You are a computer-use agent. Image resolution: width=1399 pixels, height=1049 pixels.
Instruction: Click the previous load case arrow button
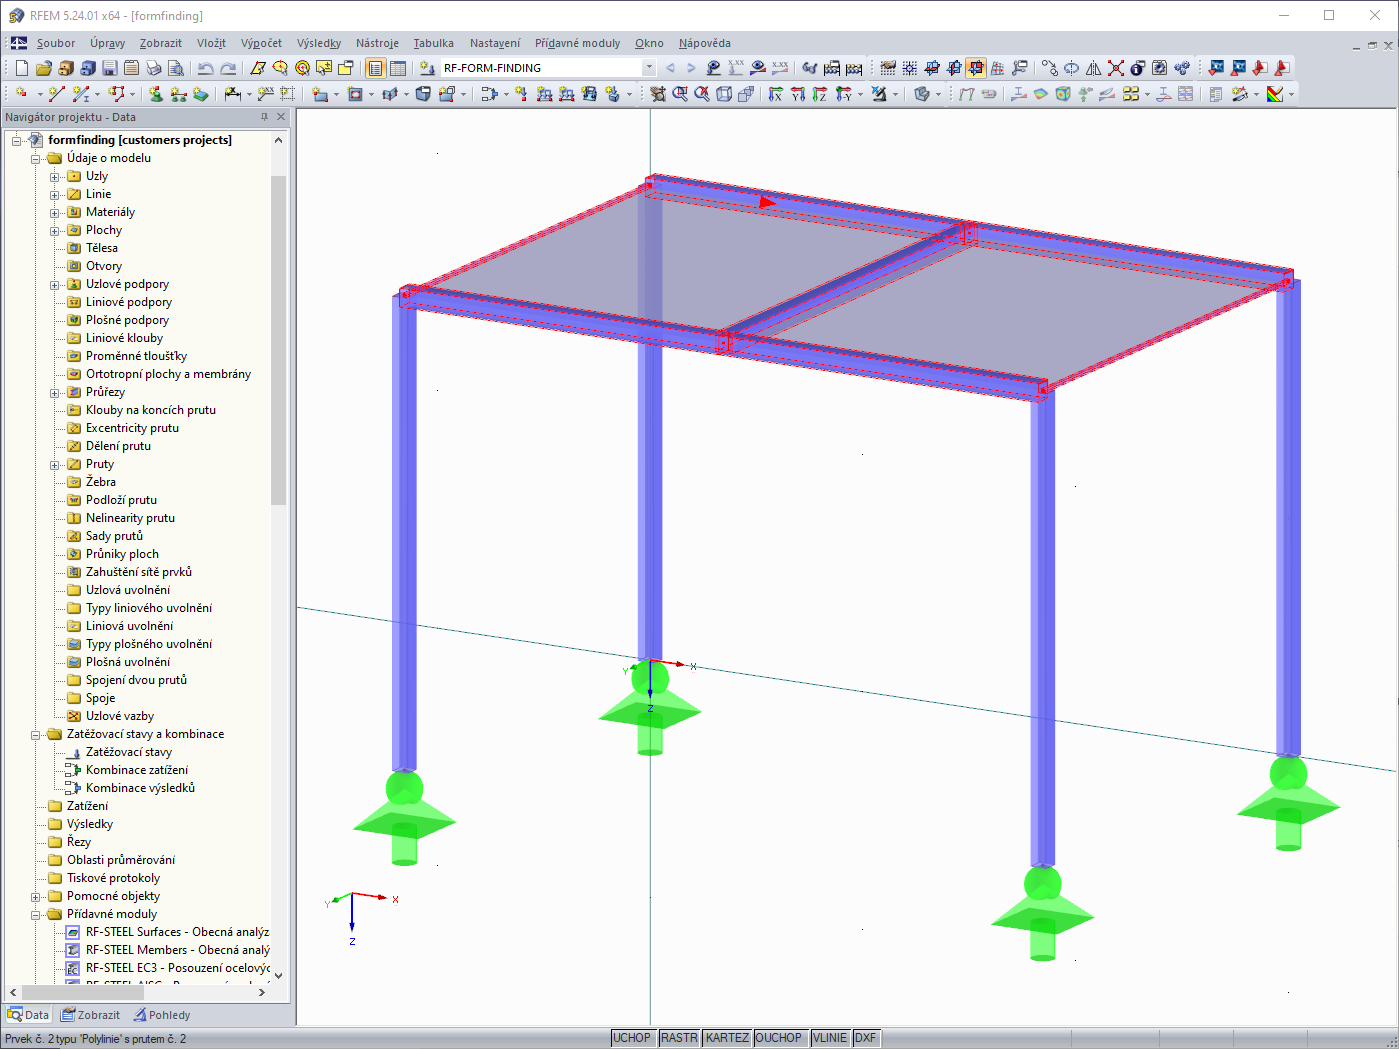[671, 68]
